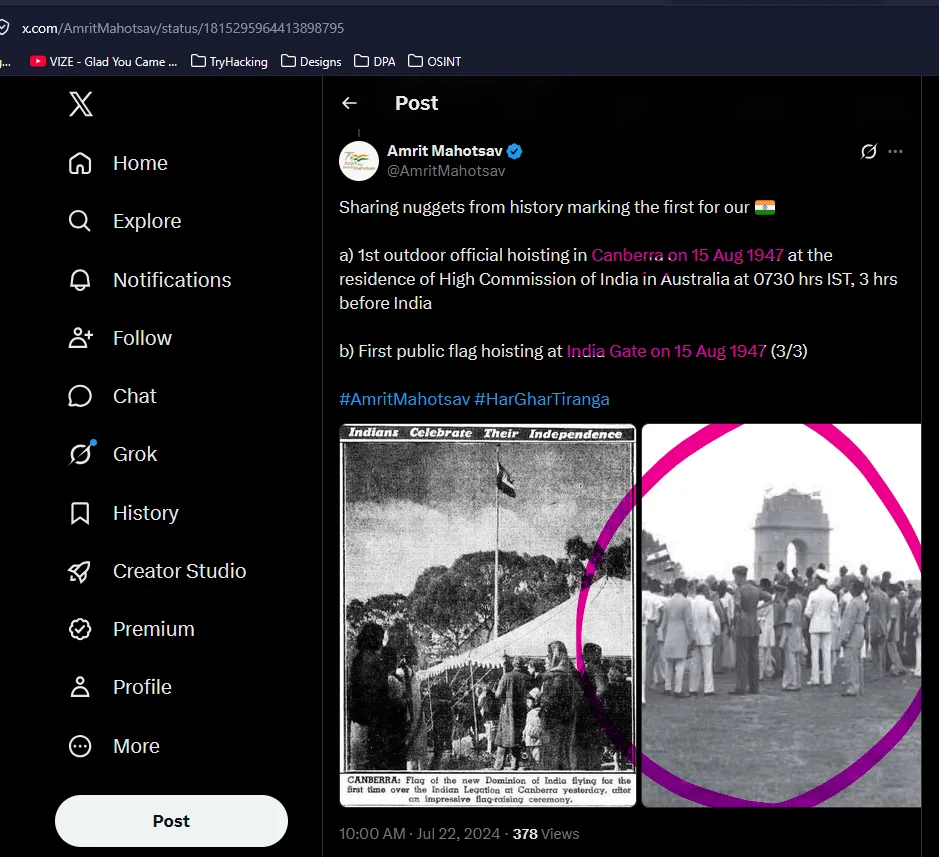
Task: Select the Explore menu label
Action: 147,221
